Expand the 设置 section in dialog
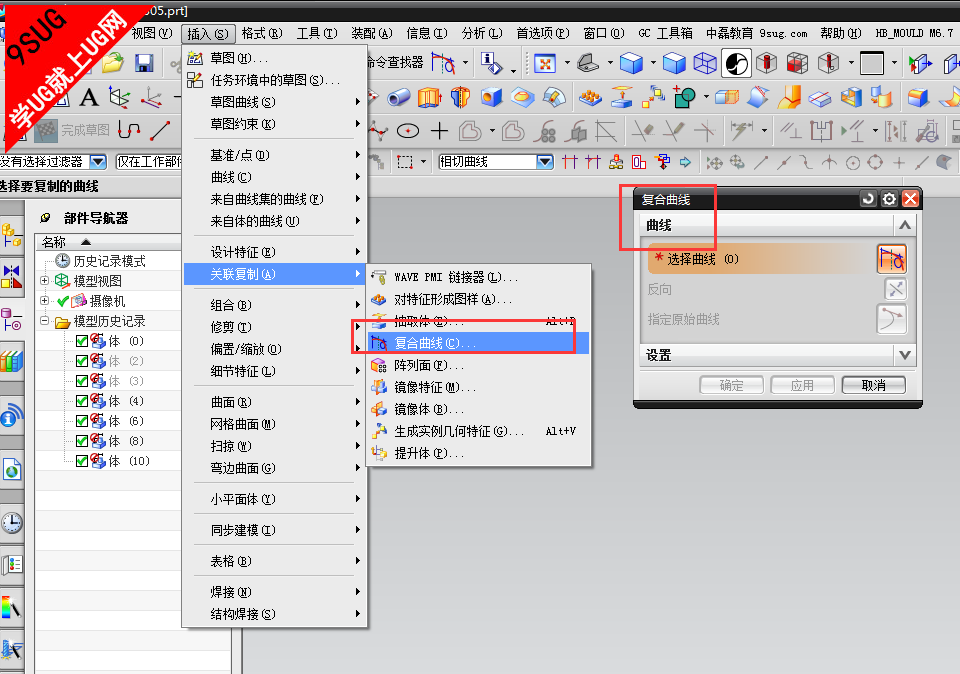Viewport: 960px width, 674px height. [904, 355]
